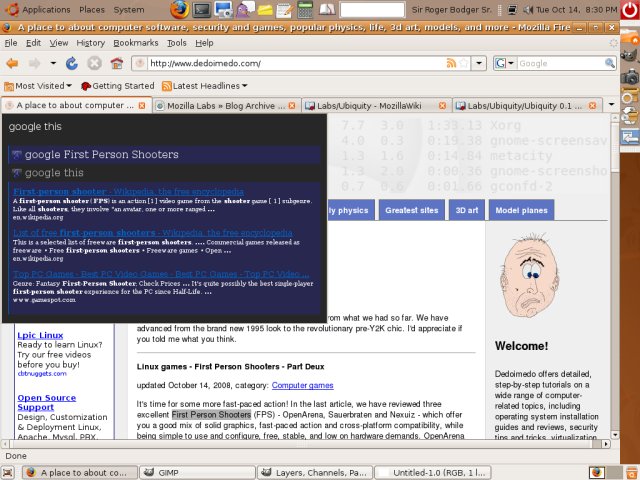Switch to Mozilla Labs Blog Archive tab
This screenshot has height=480, width=640.
coord(226,106)
